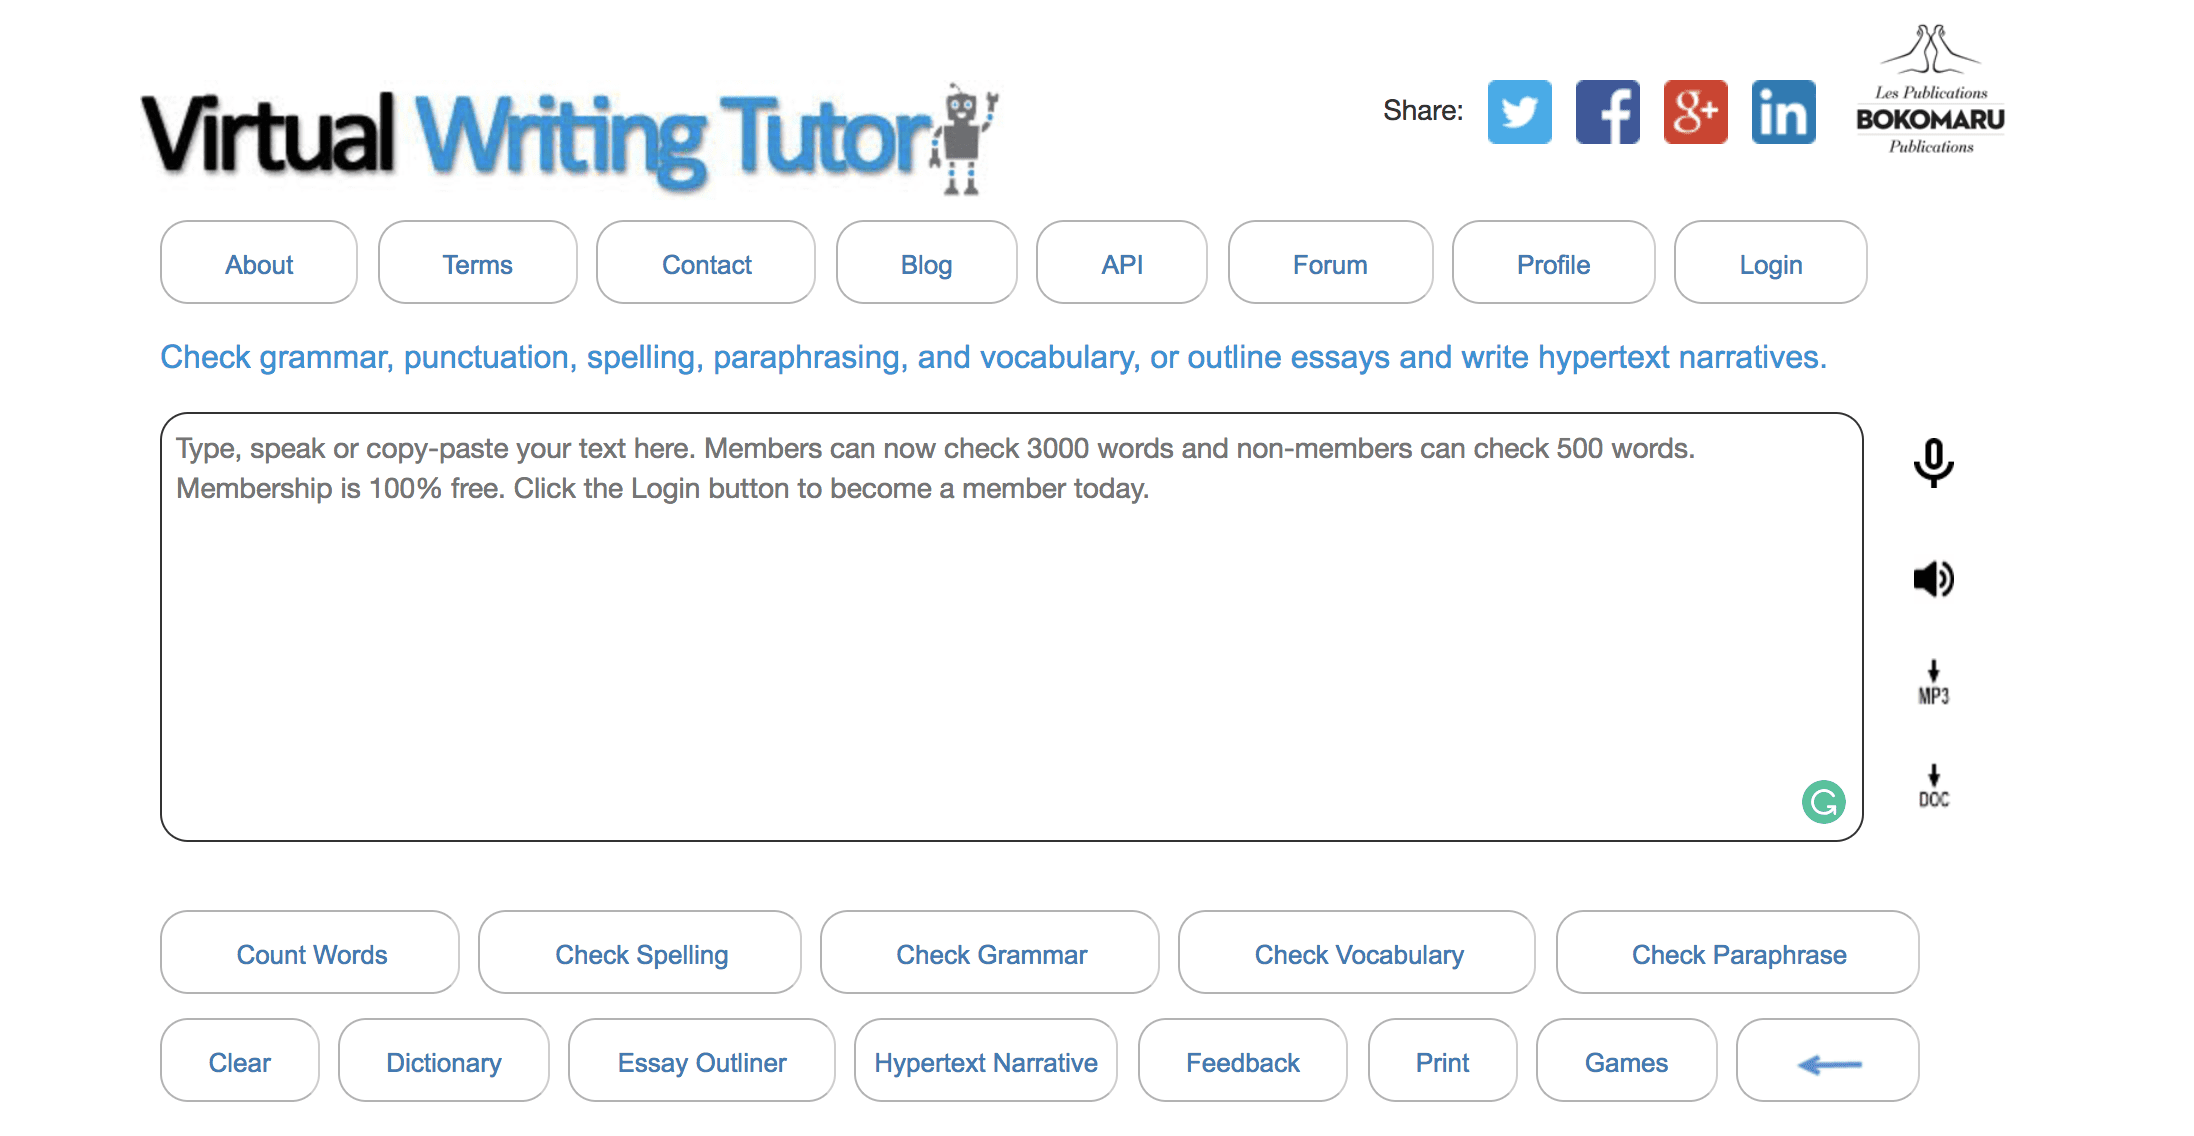Click the Check Grammar button
Viewport: 2194px width, 1136px height.
(x=991, y=955)
